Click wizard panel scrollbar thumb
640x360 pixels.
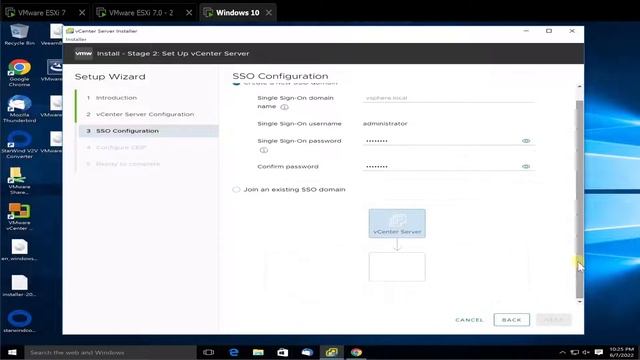579,199
